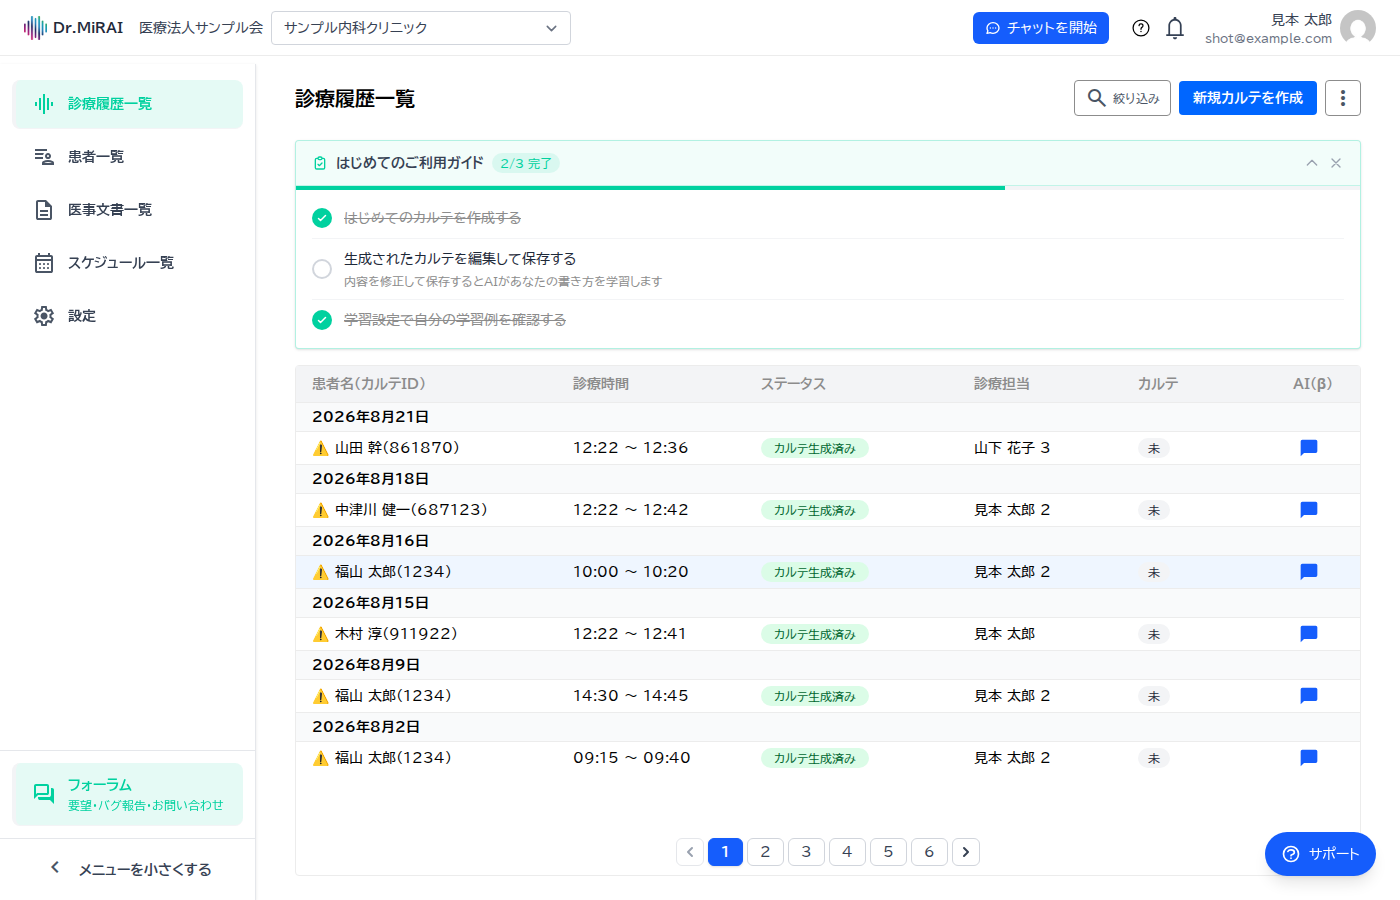Click warning icon beside 中津川 健一(687123)
1400x900 pixels.
click(x=321, y=510)
